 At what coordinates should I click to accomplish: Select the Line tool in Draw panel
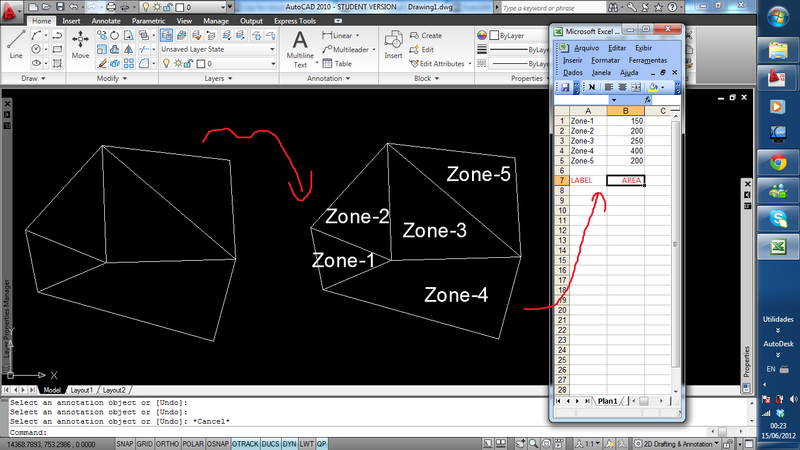[x=16, y=44]
